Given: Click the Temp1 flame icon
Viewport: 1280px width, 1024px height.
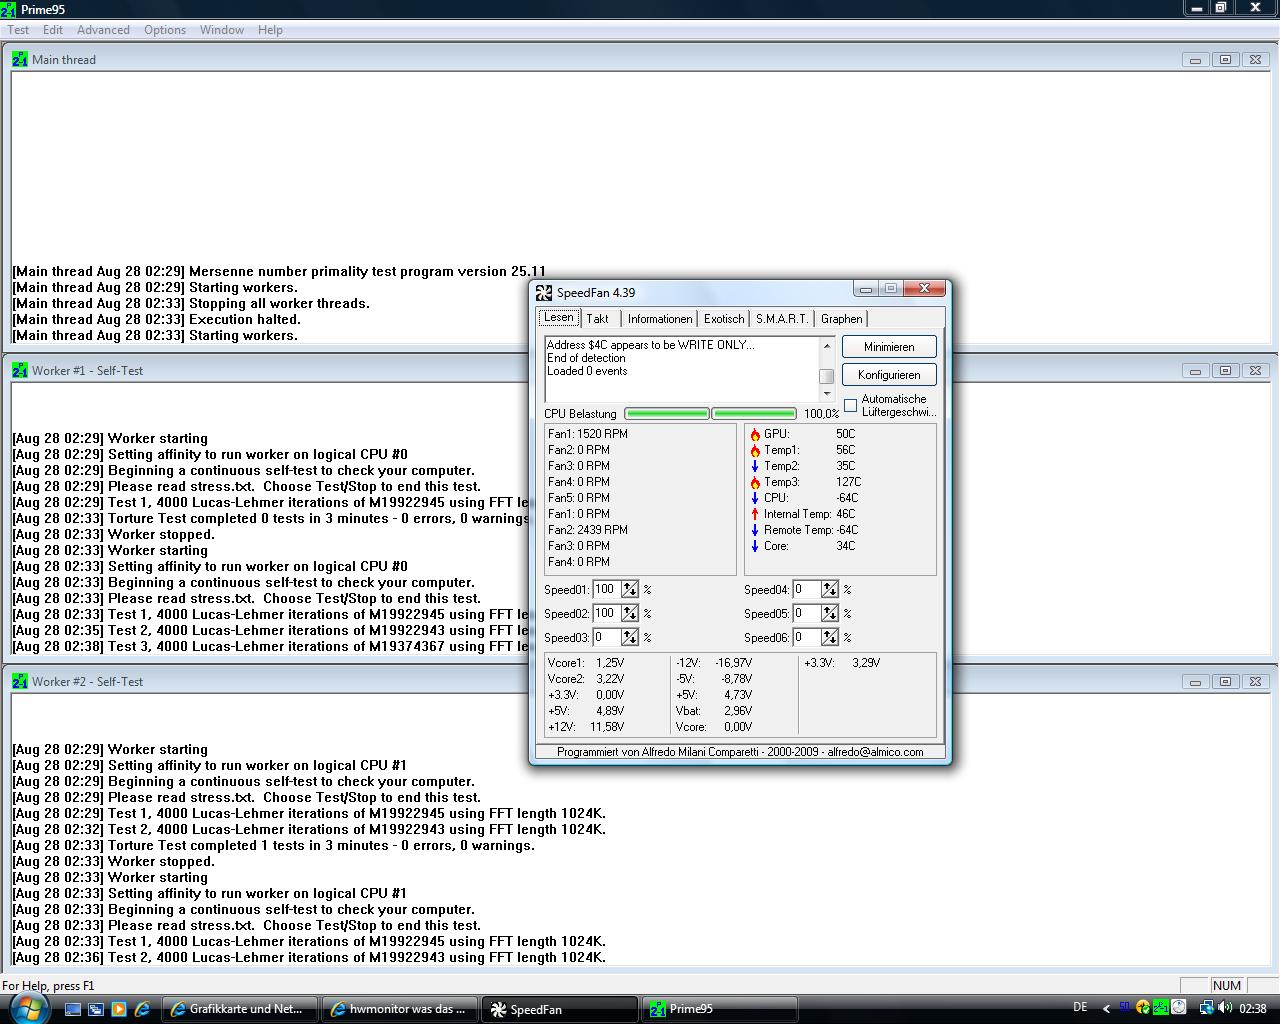Looking at the screenshot, I should 755,451.
